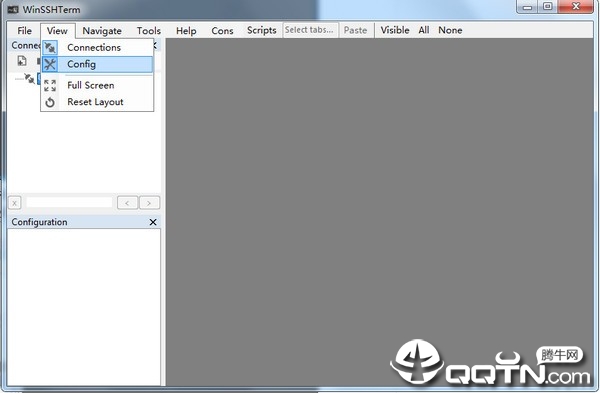Open the Select tabs dropdown field
Screen dimensions: 600x393
[310, 30]
